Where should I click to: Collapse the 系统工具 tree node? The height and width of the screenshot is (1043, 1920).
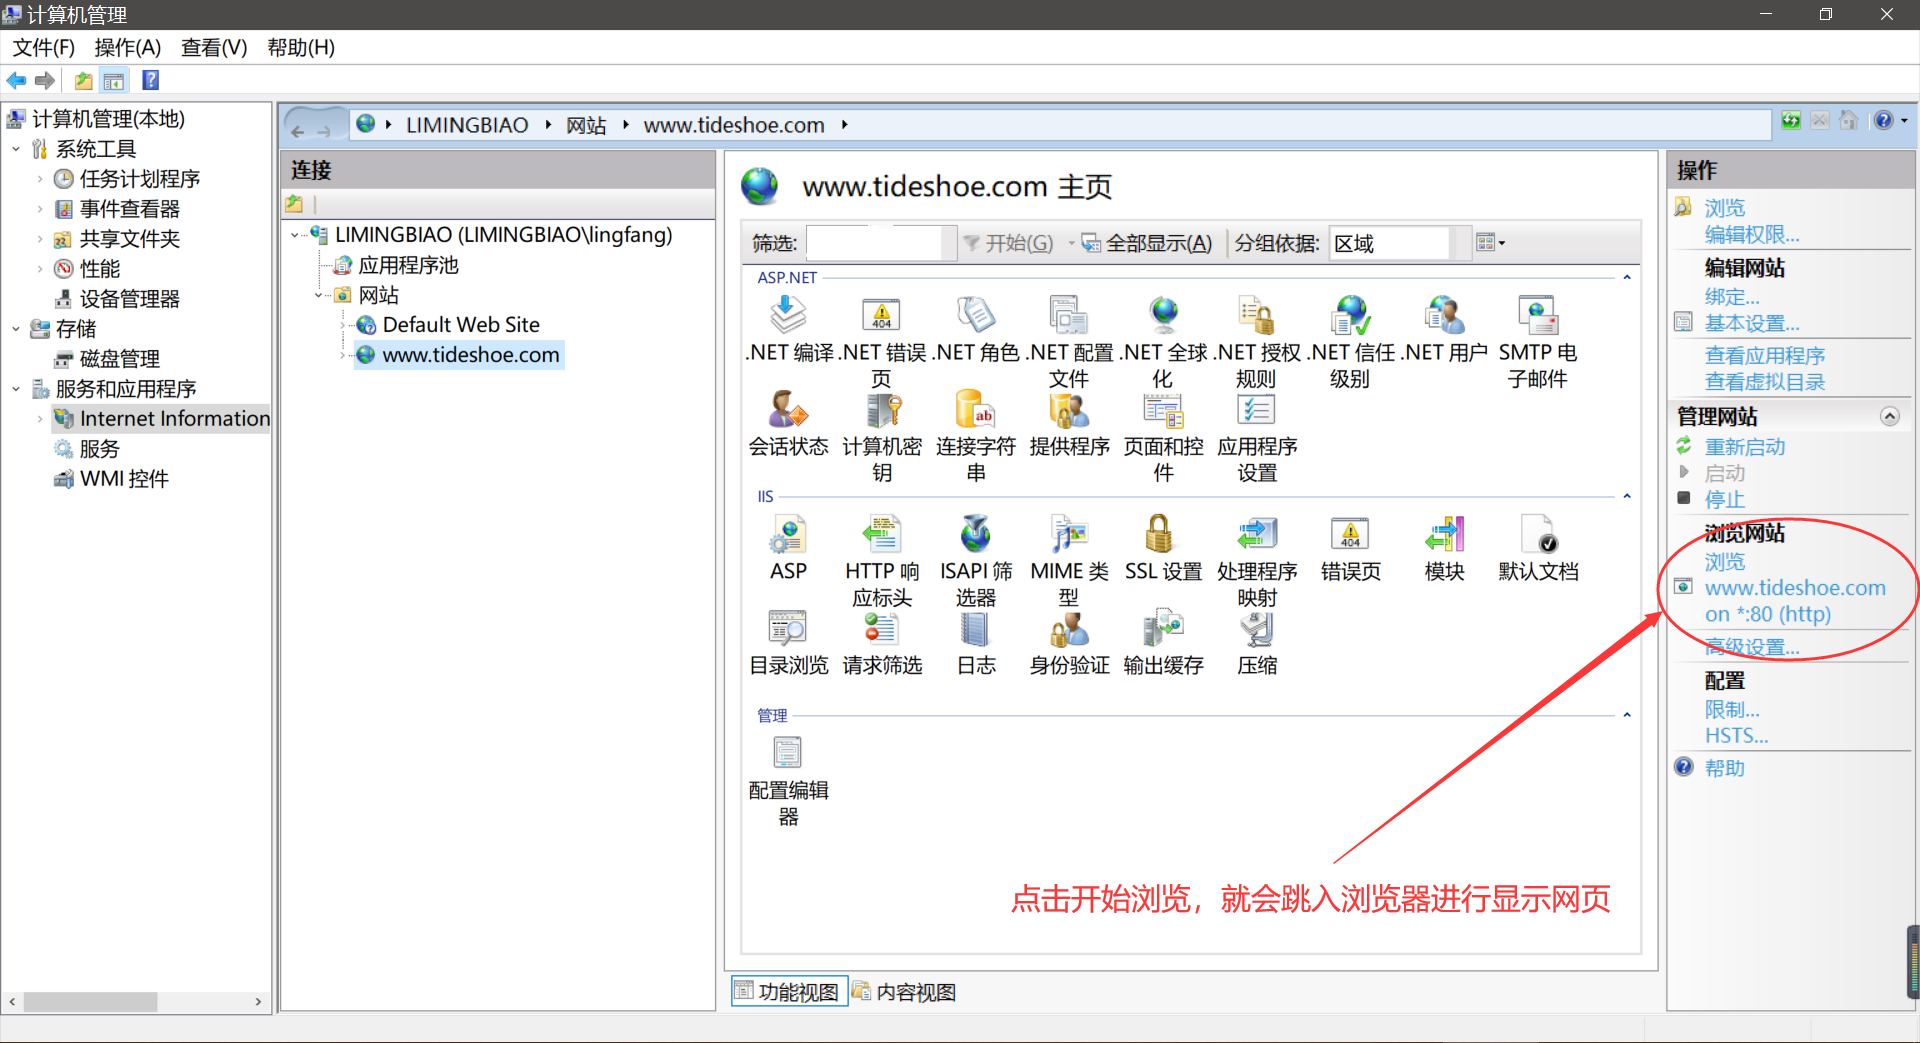pyautogui.click(x=16, y=149)
